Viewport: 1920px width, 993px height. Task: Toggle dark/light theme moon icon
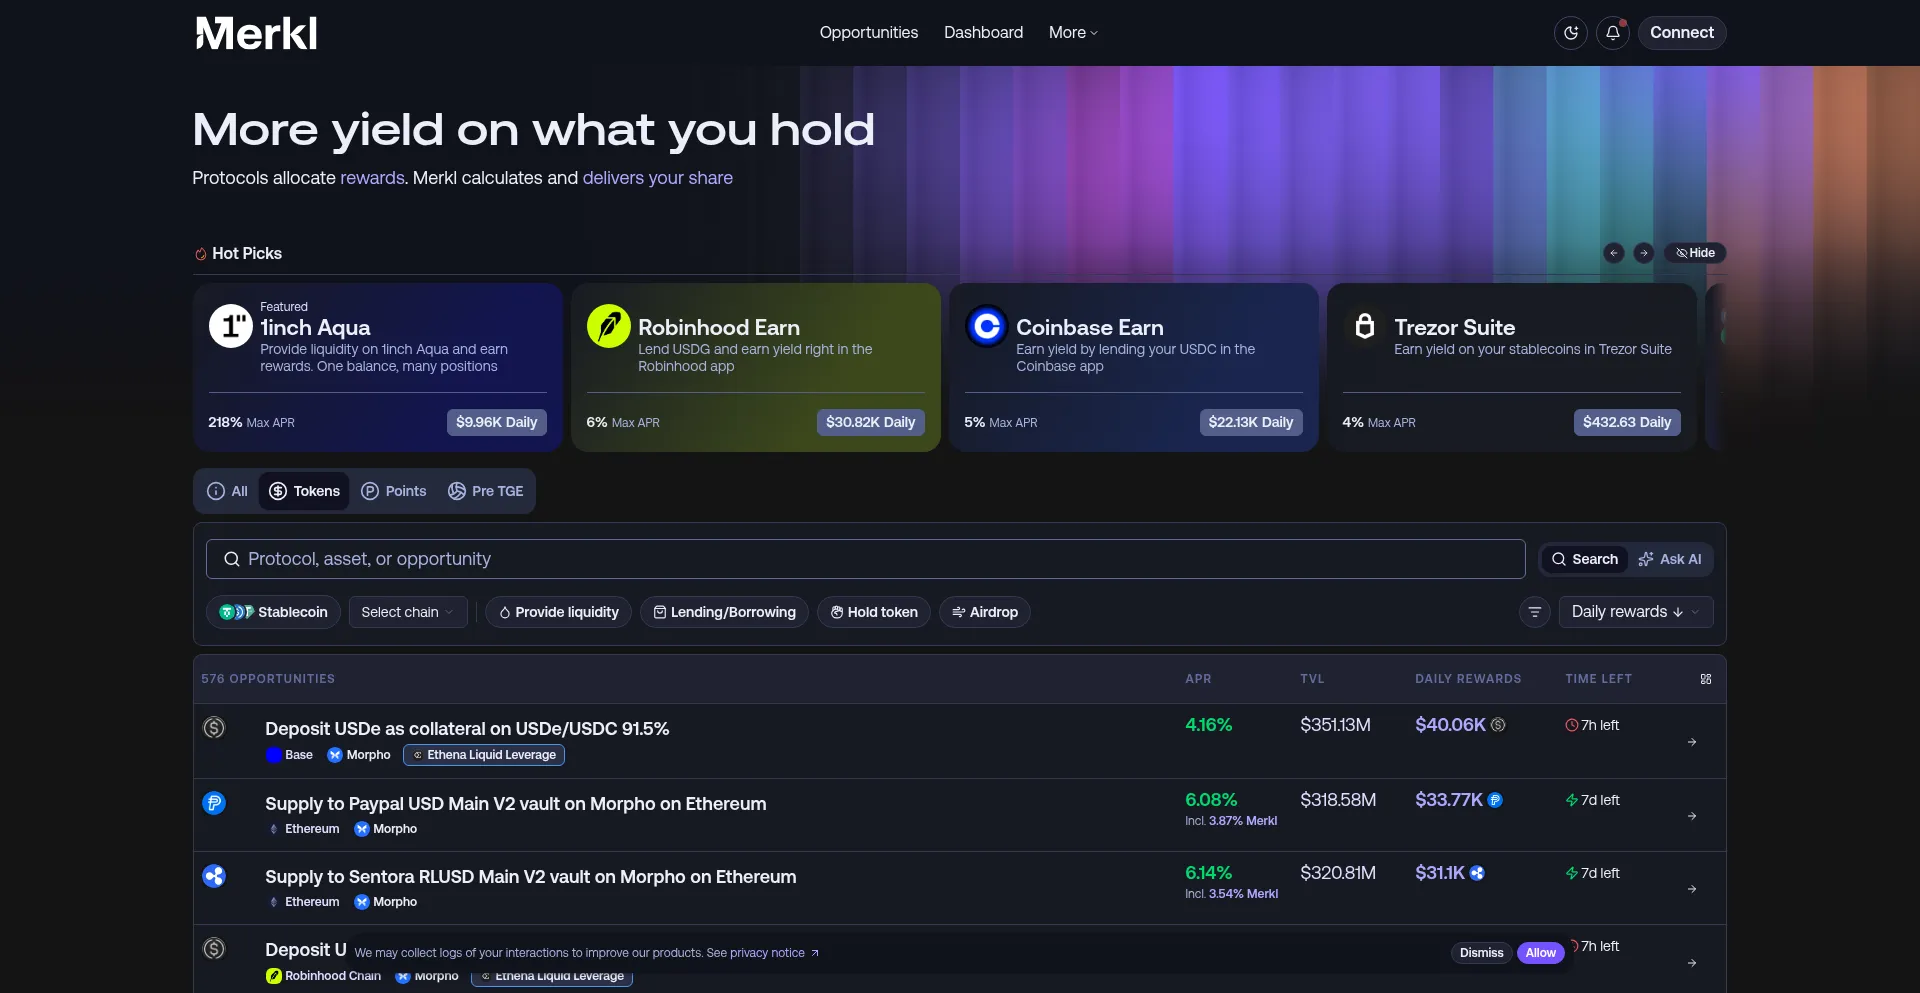click(1571, 33)
